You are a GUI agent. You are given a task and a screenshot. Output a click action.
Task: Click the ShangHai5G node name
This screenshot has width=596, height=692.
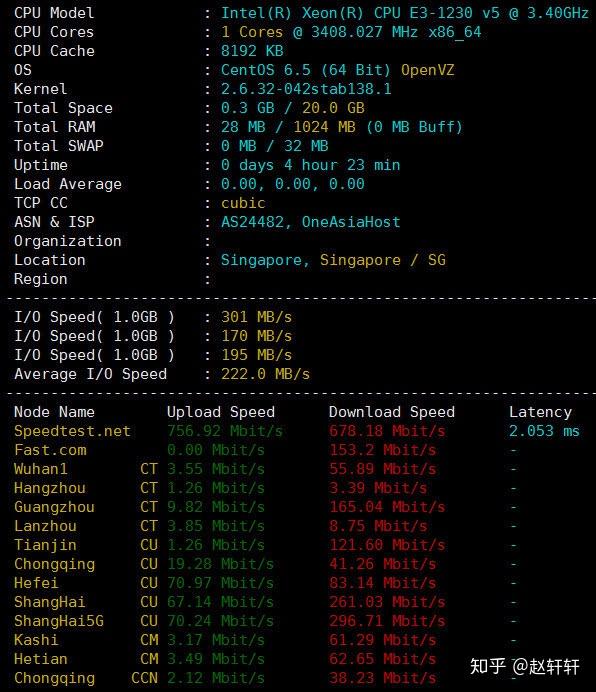[x=59, y=621]
